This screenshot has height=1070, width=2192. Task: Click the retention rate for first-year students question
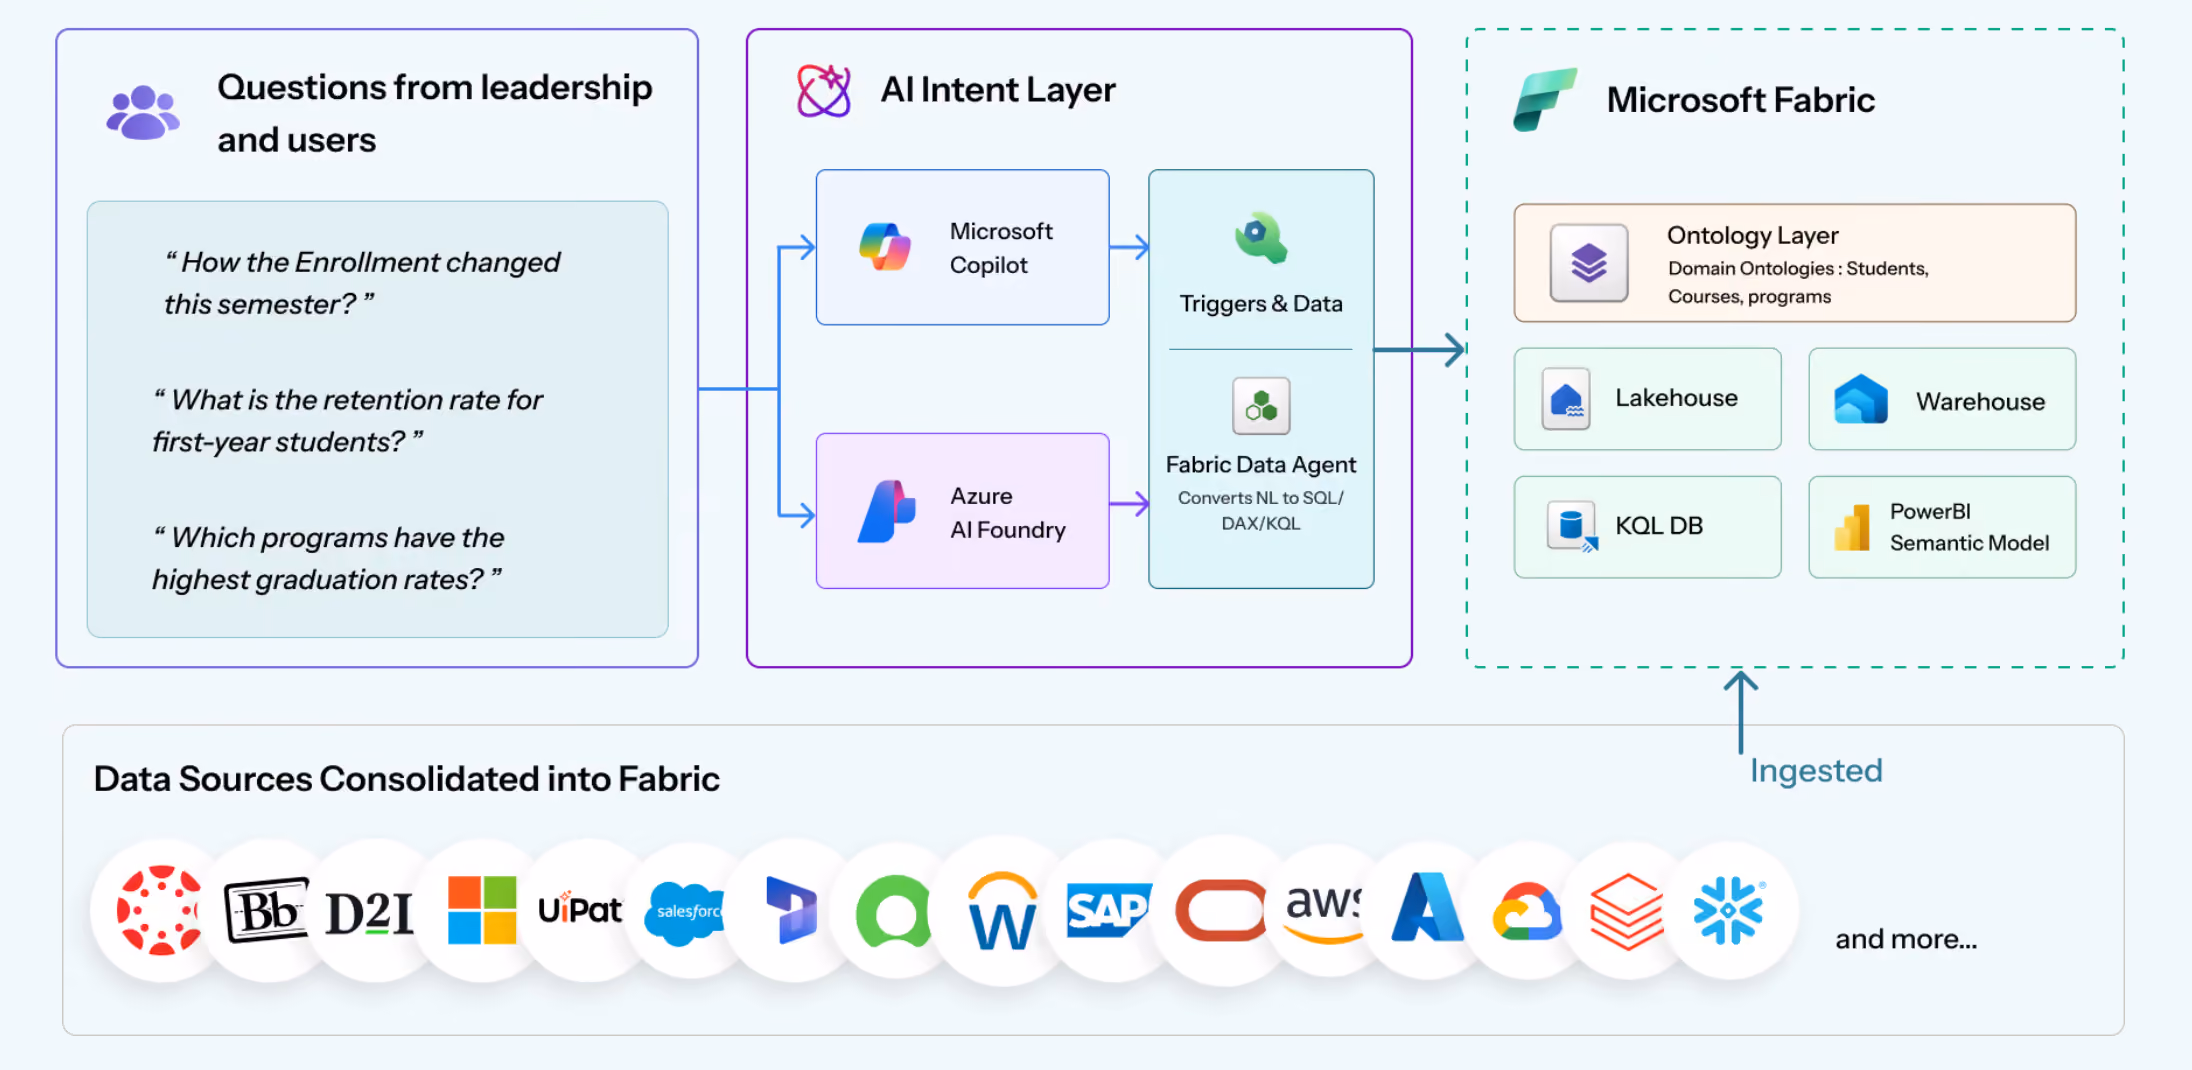pos(347,421)
